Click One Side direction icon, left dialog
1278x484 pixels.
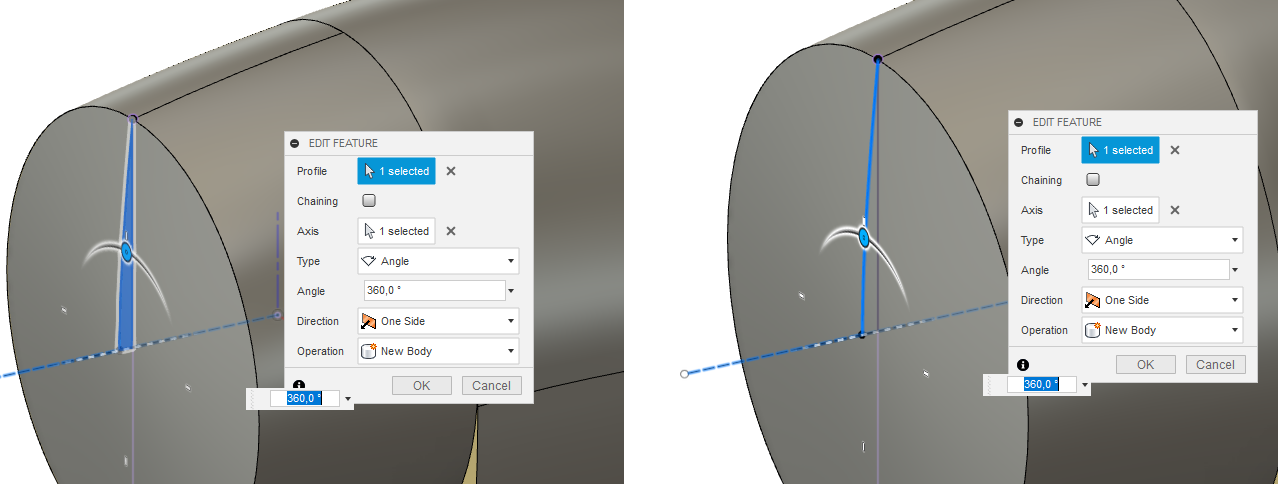tap(369, 321)
